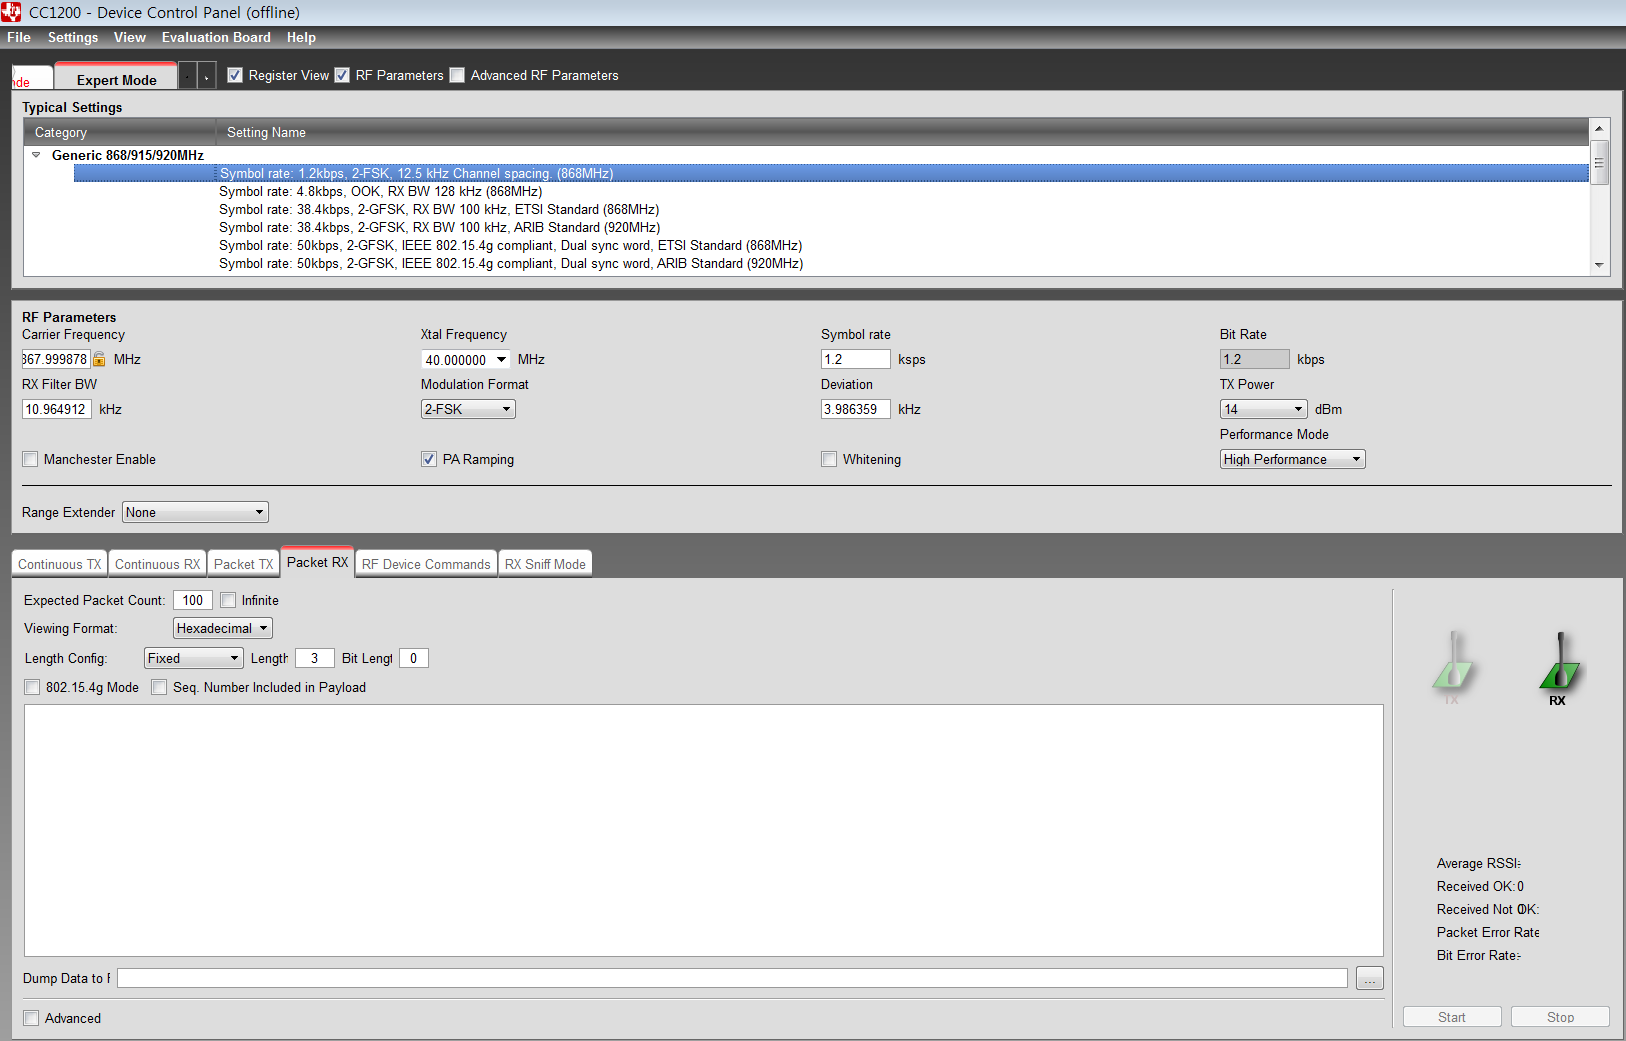Click the Category column header
This screenshot has width=1626, height=1041.
pos(120,132)
